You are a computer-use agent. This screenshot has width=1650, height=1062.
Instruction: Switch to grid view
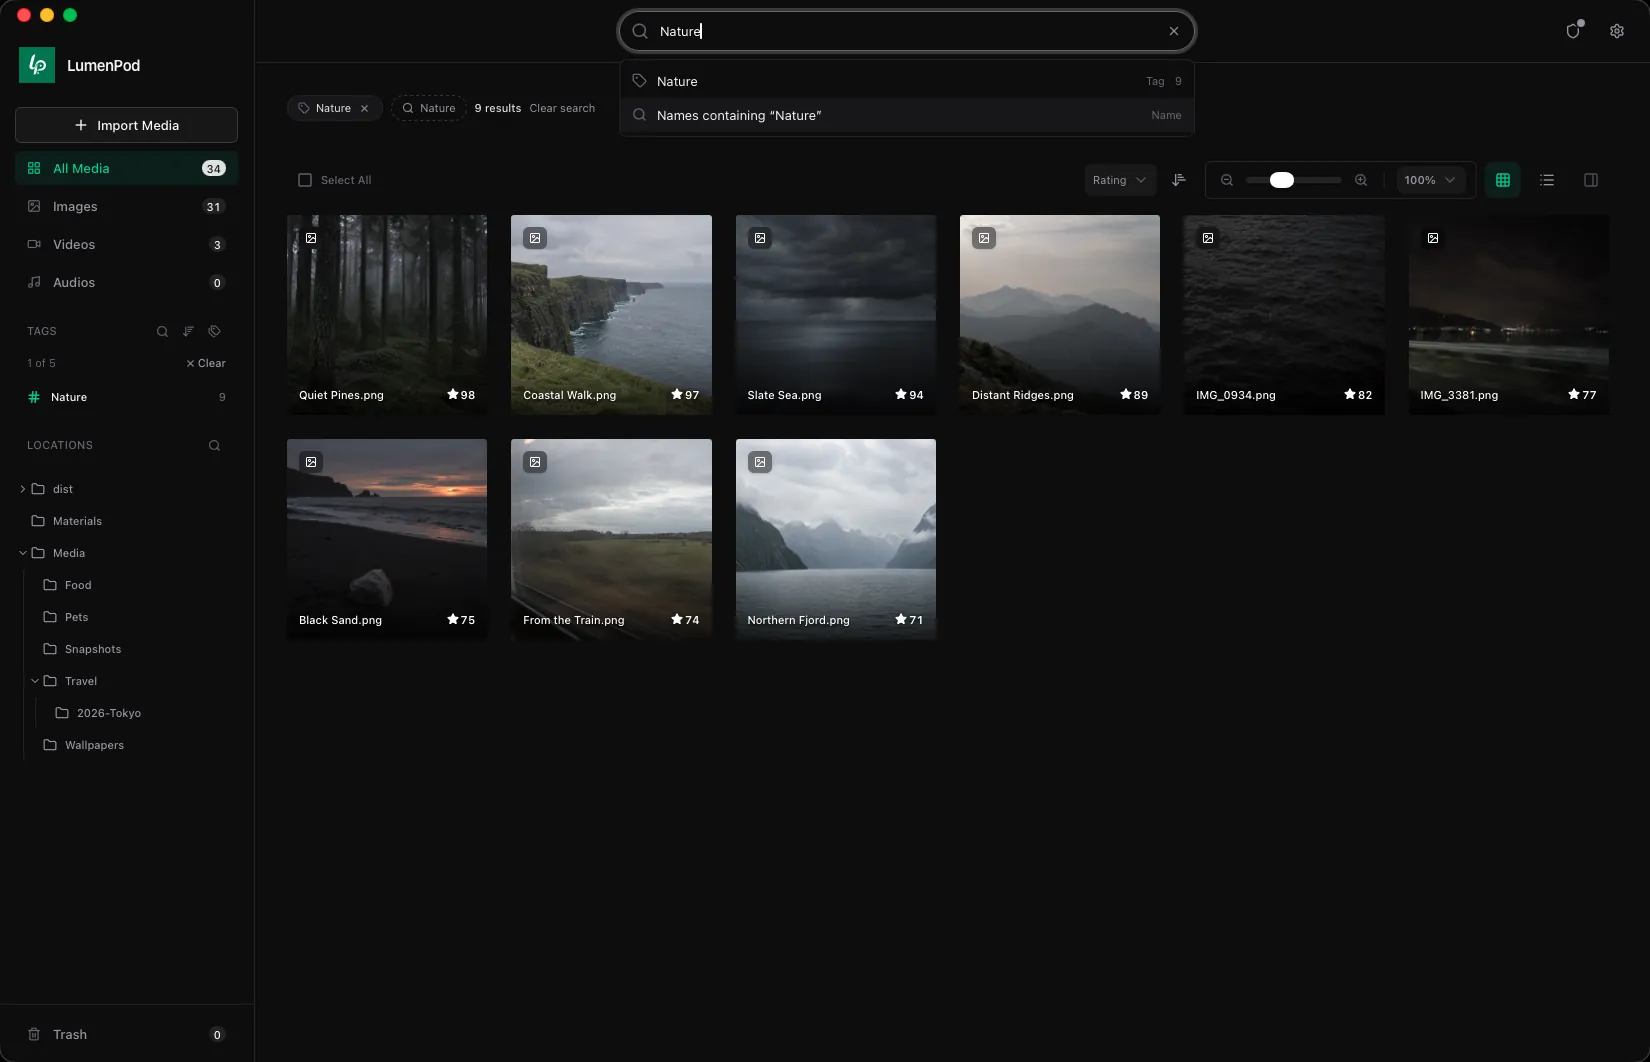(x=1503, y=180)
